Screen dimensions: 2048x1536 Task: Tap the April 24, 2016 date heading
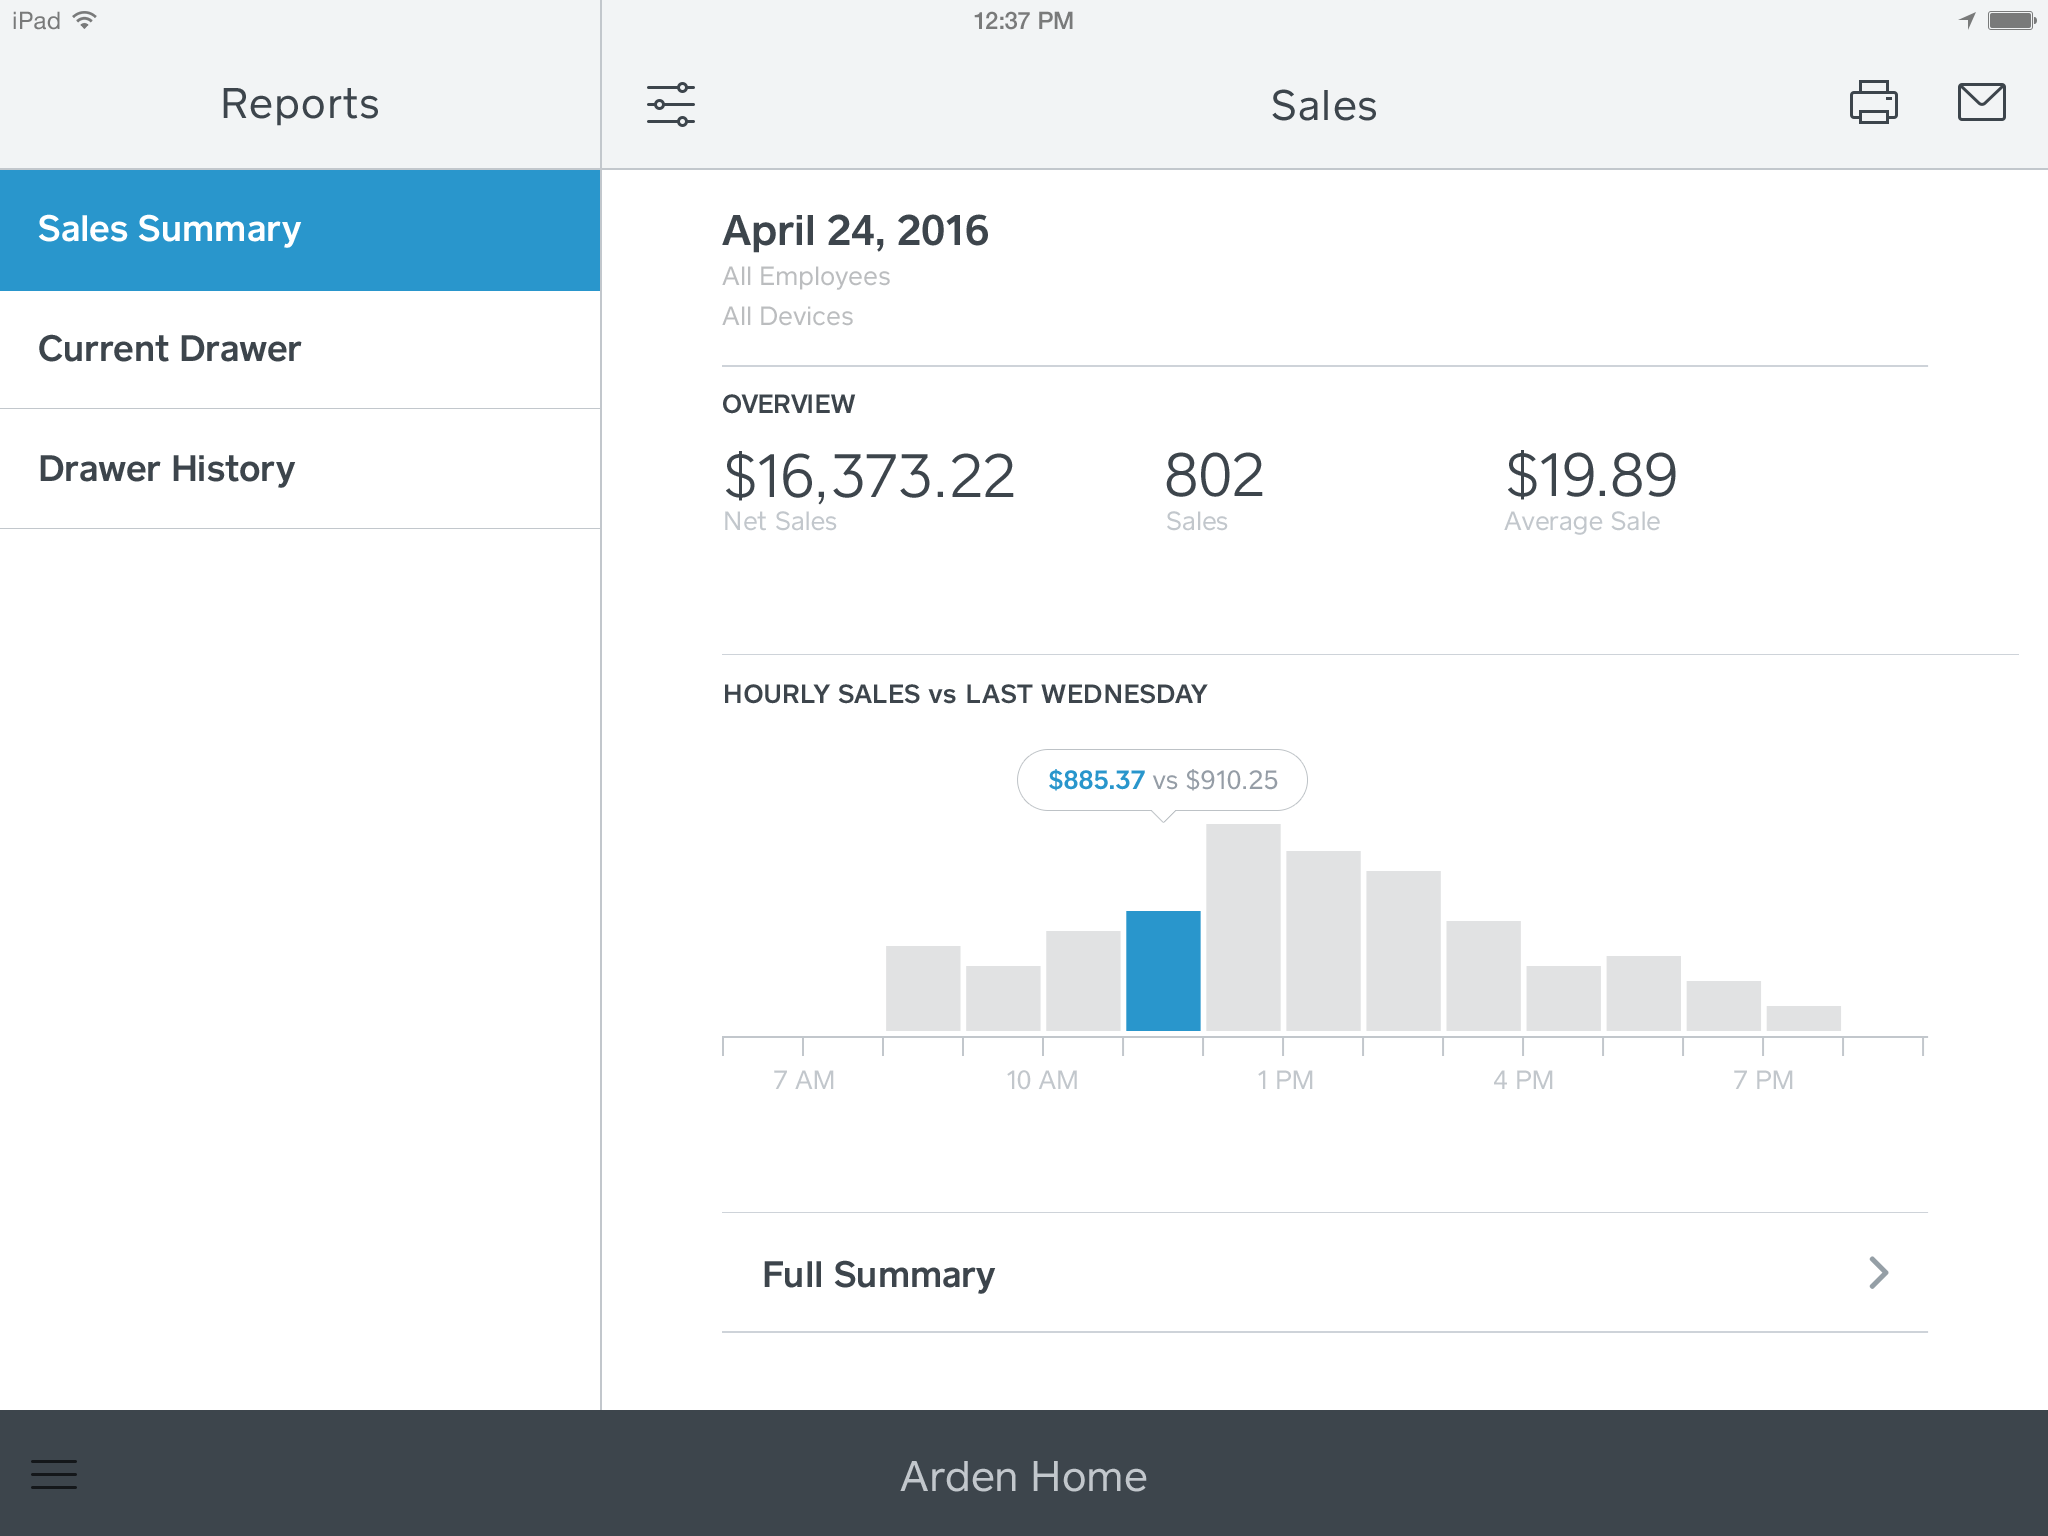coord(855,231)
